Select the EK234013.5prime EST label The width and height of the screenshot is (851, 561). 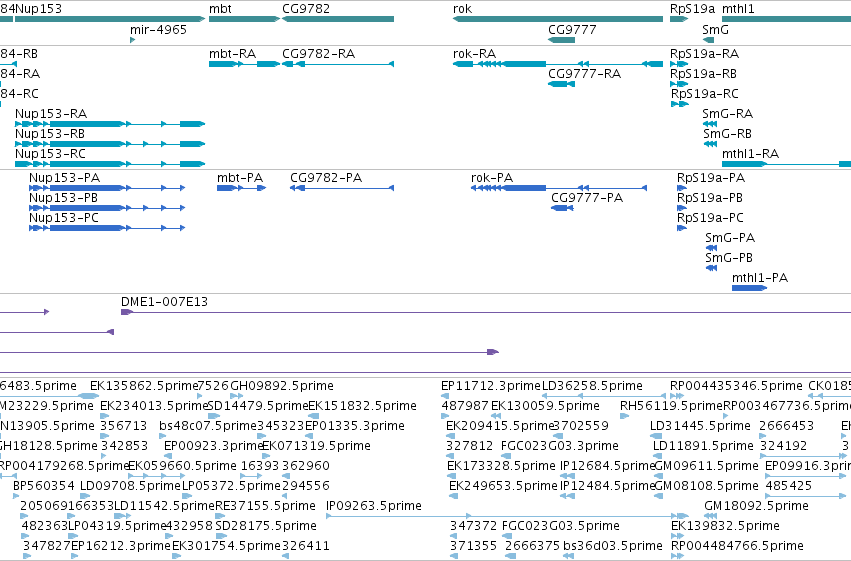point(155,406)
